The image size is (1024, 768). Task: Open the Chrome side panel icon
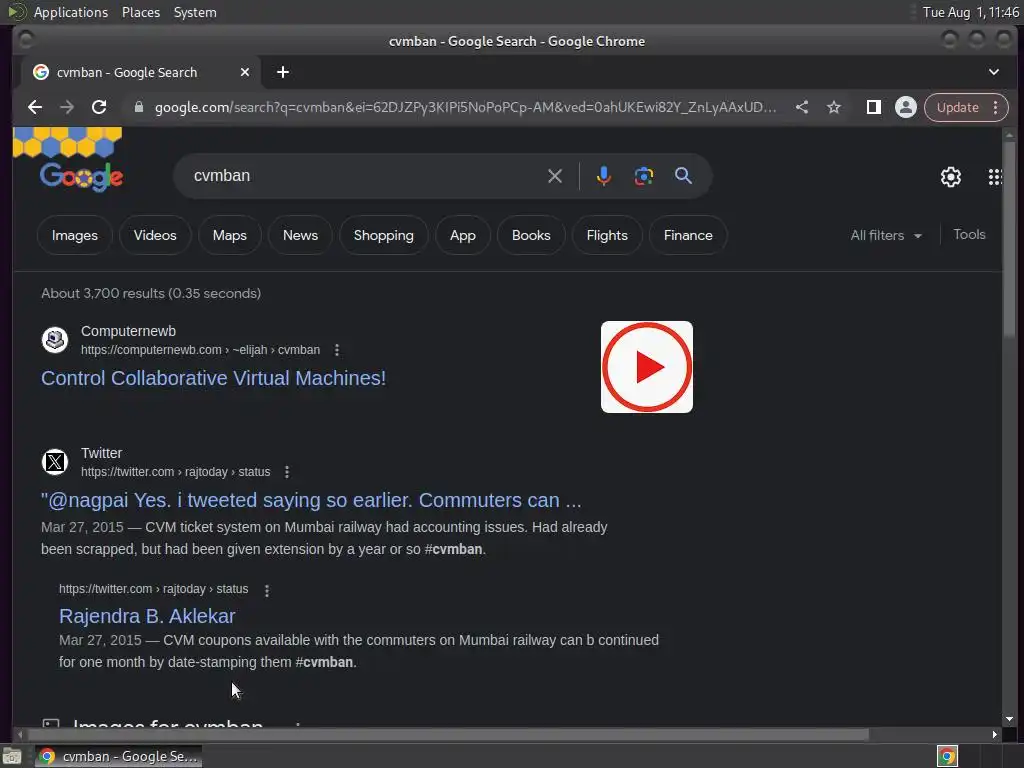[874, 107]
